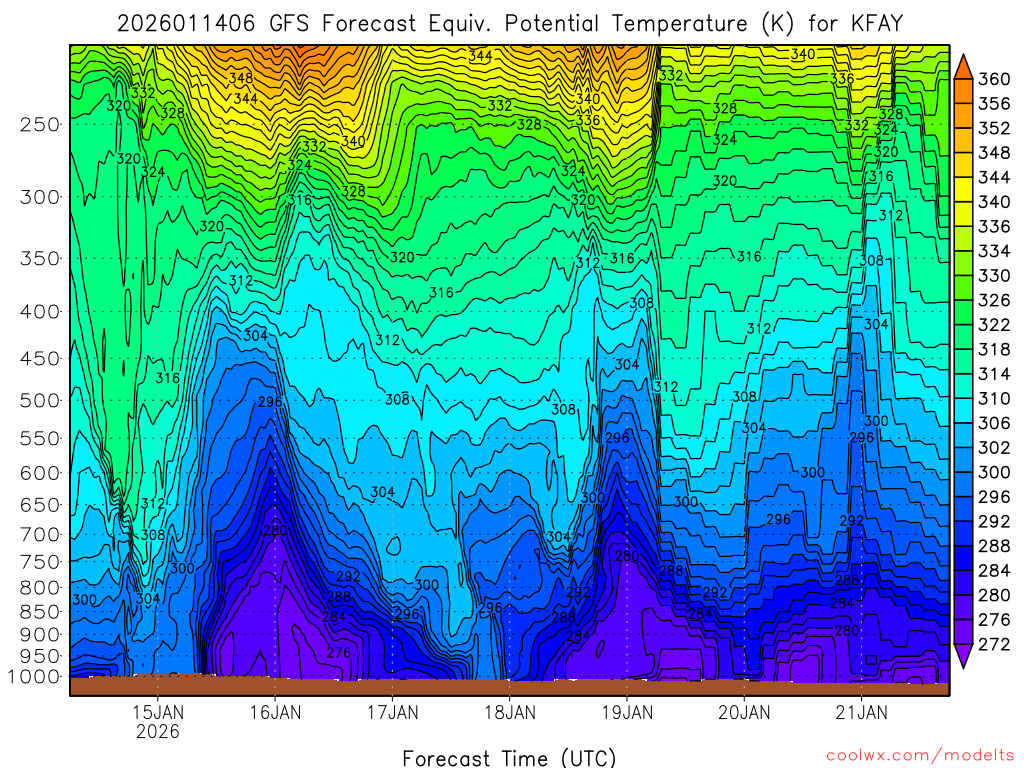Click the brown ground strip below 1000
This screenshot has width=1024, height=768.
pos(509,686)
